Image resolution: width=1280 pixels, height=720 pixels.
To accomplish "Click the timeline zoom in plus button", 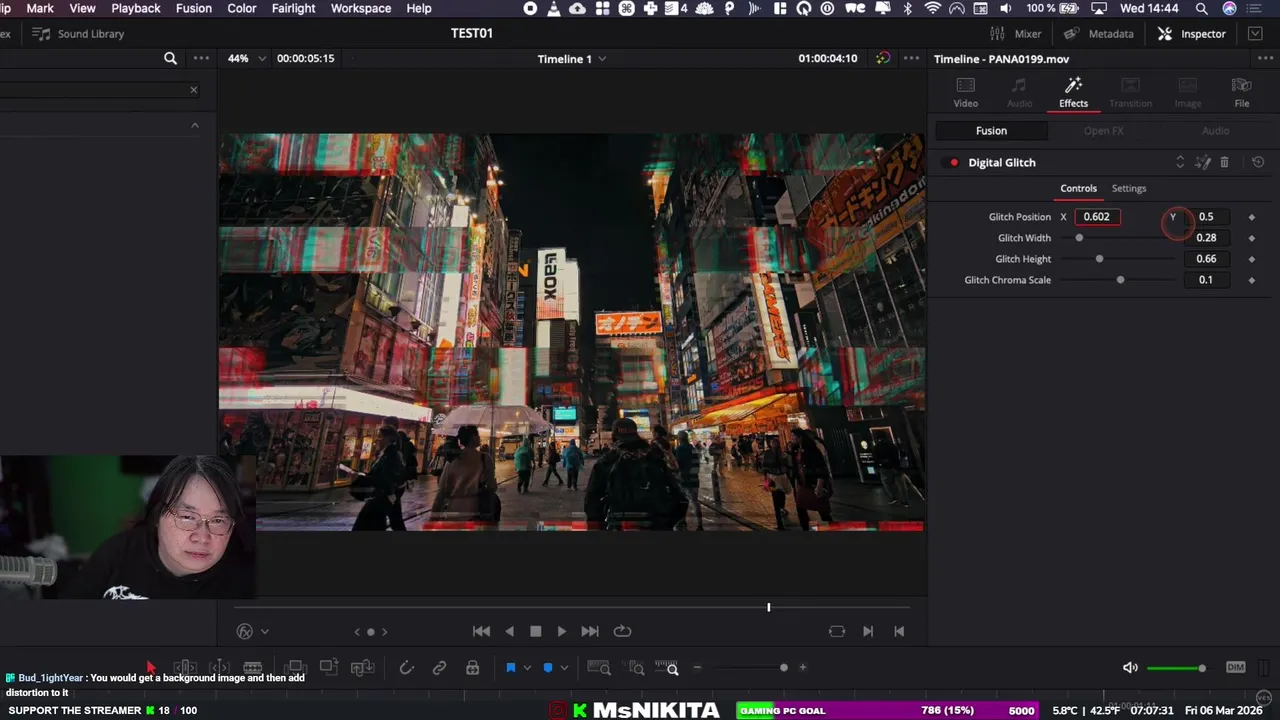I will tap(802, 668).
